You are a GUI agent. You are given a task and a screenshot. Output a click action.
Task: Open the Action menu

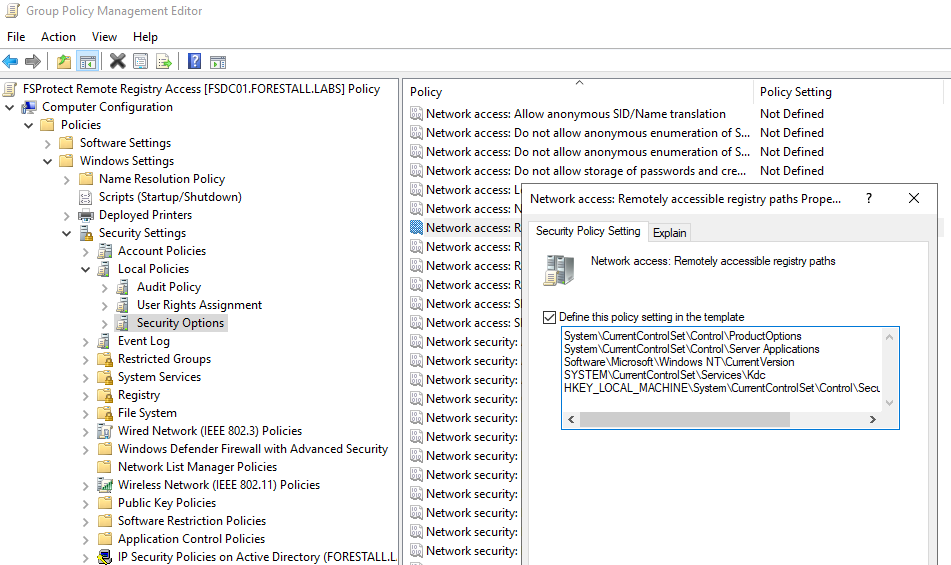coord(58,37)
